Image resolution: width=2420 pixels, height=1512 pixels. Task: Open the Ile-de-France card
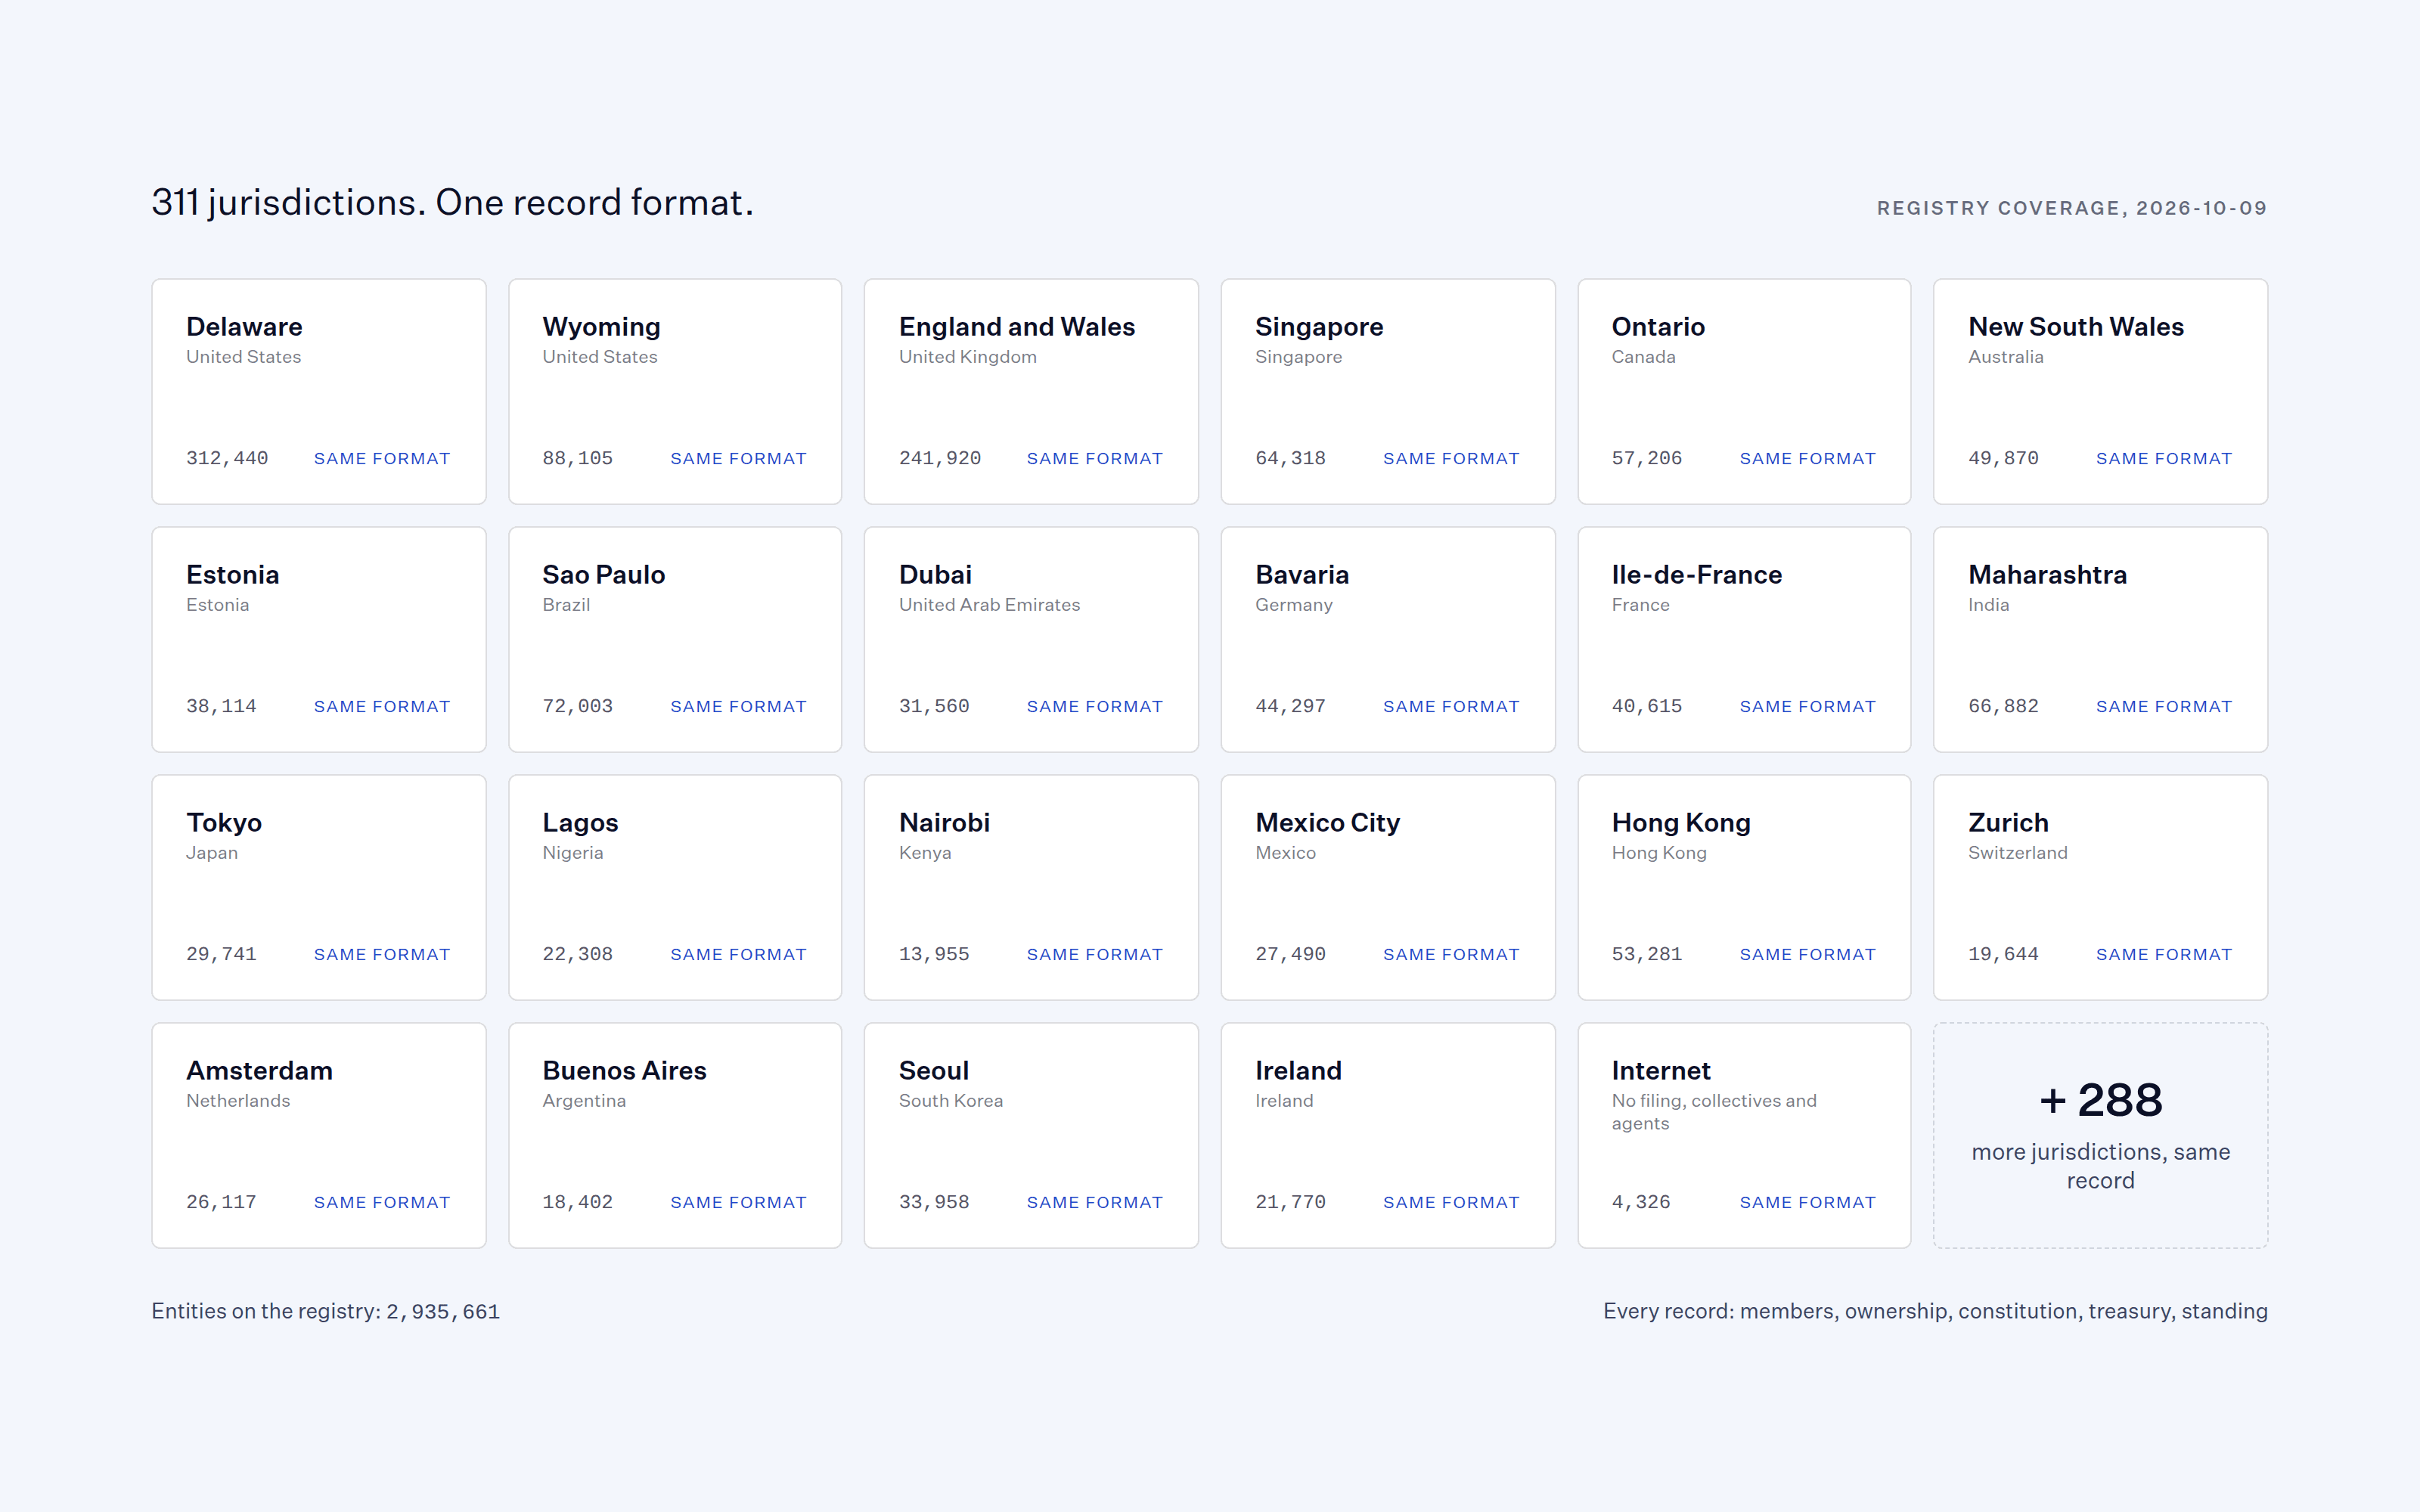pyautogui.click(x=1744, y=639)
